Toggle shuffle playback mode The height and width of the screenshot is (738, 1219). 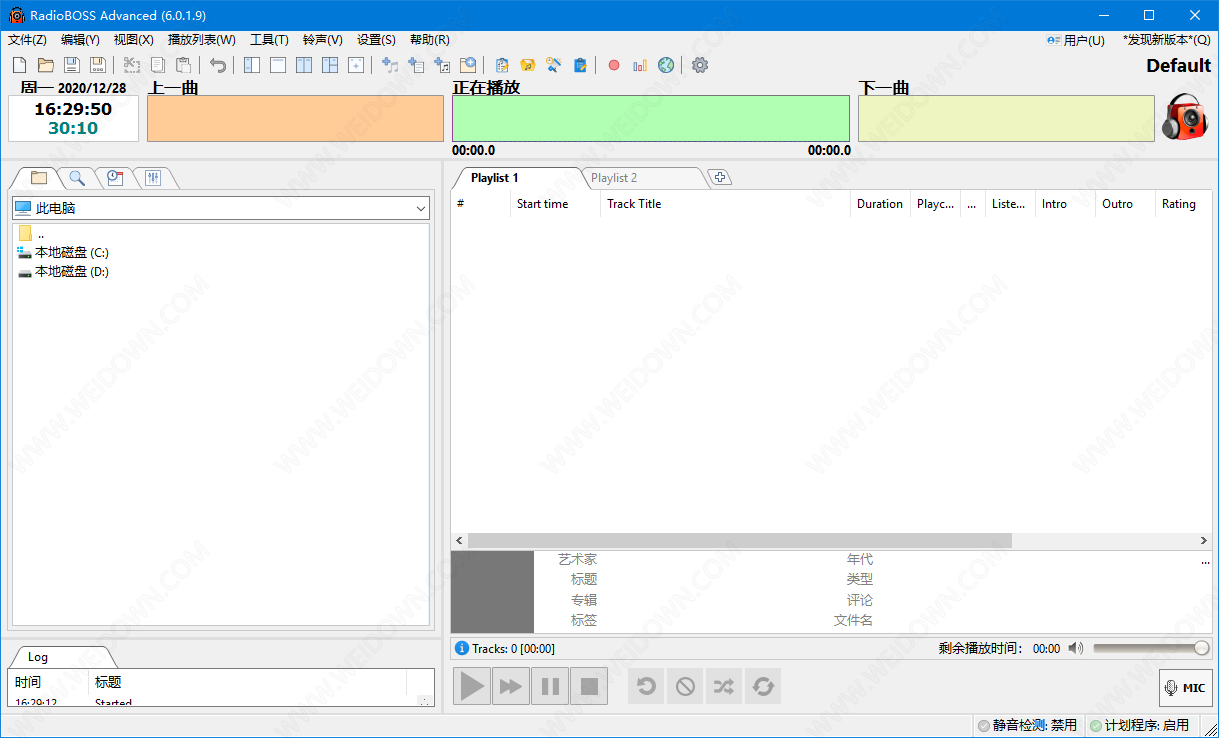723,686
